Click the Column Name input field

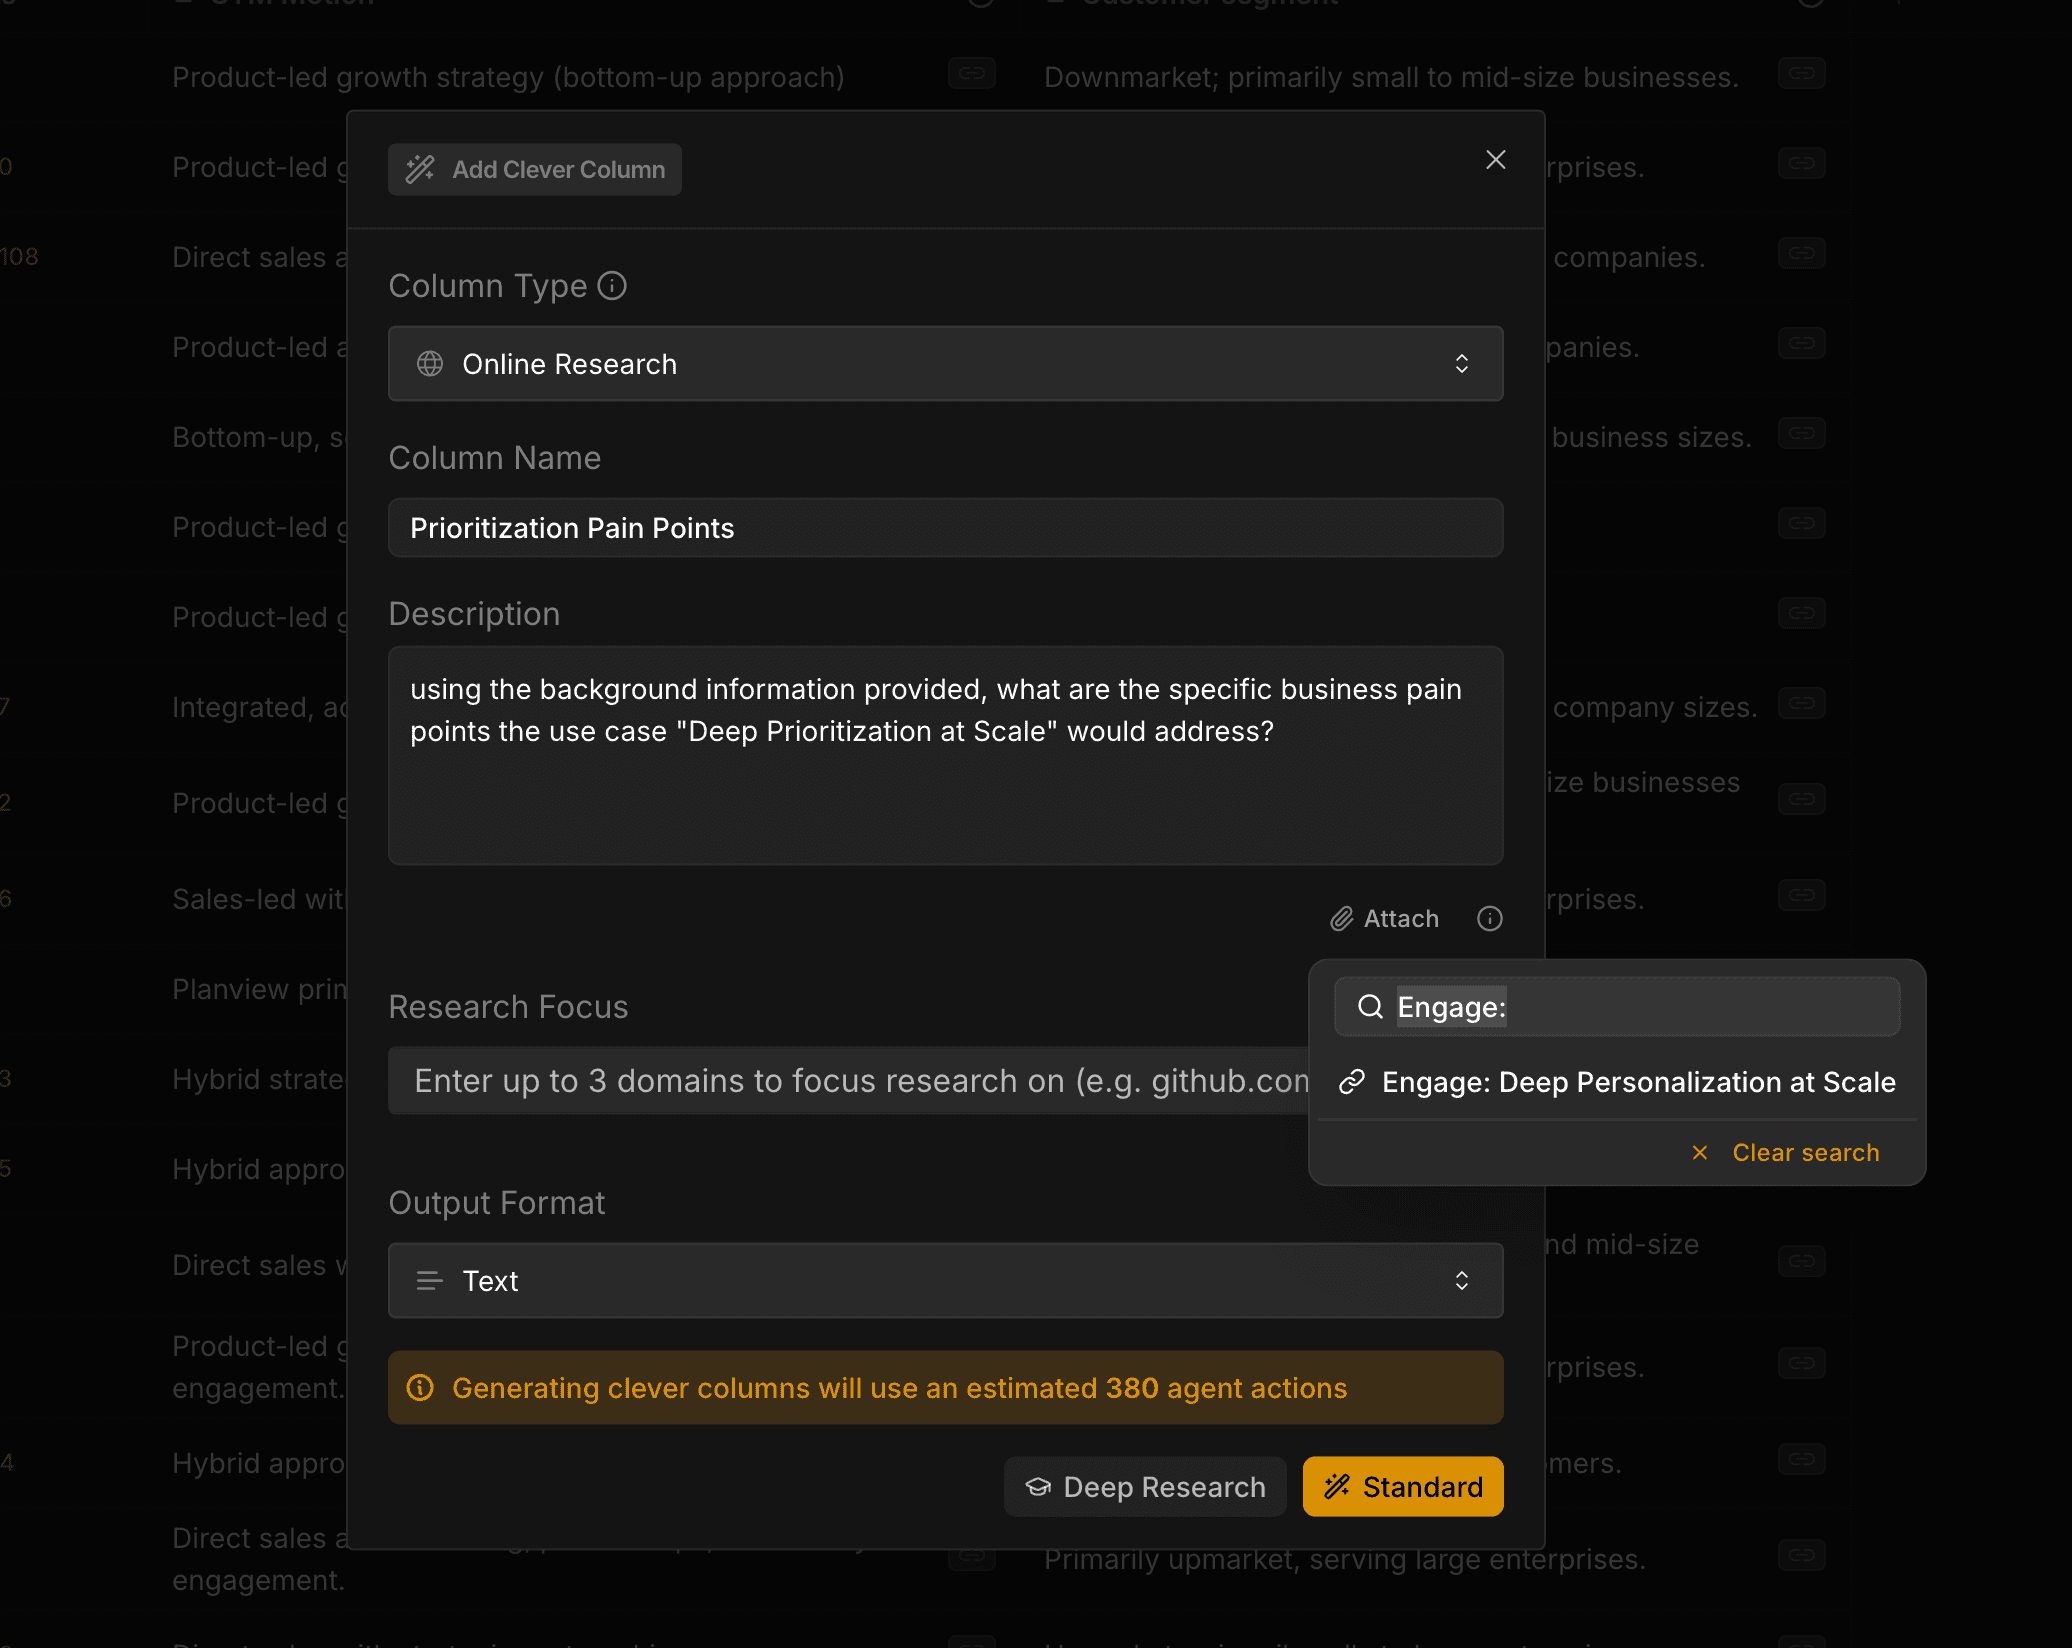[x=944, y=528]
